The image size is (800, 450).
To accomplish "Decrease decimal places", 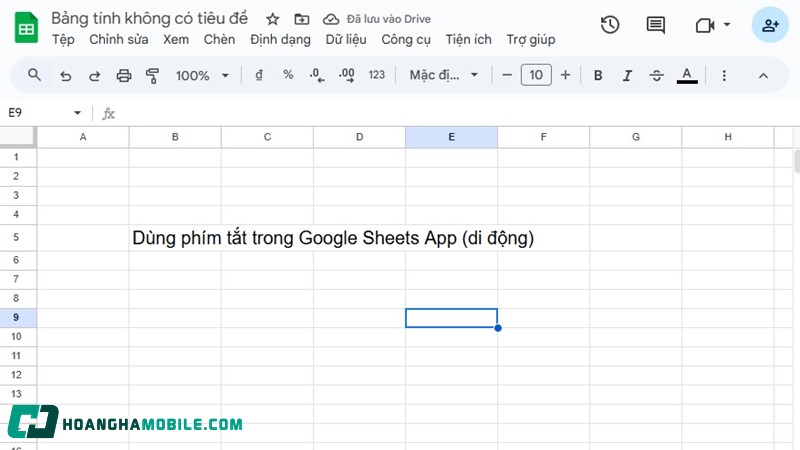I will click(317, 76).
